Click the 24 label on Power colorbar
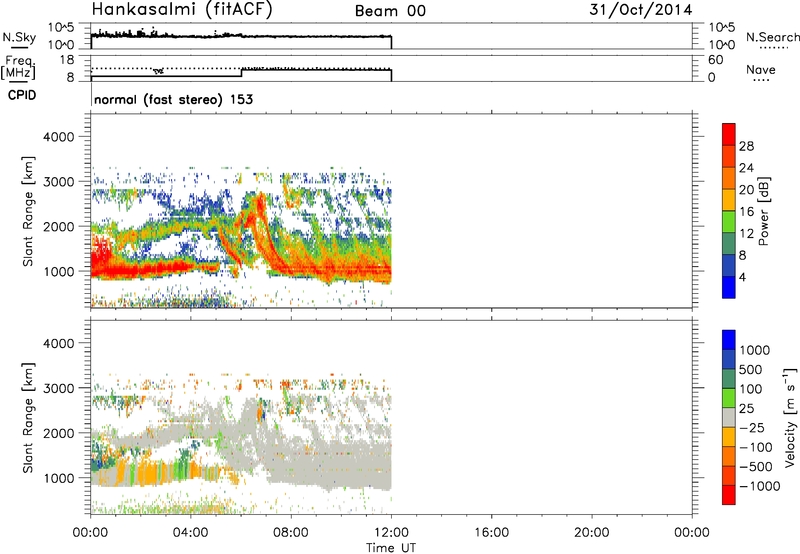This screenshot has width=800, height=554. (x=746, y=168)
